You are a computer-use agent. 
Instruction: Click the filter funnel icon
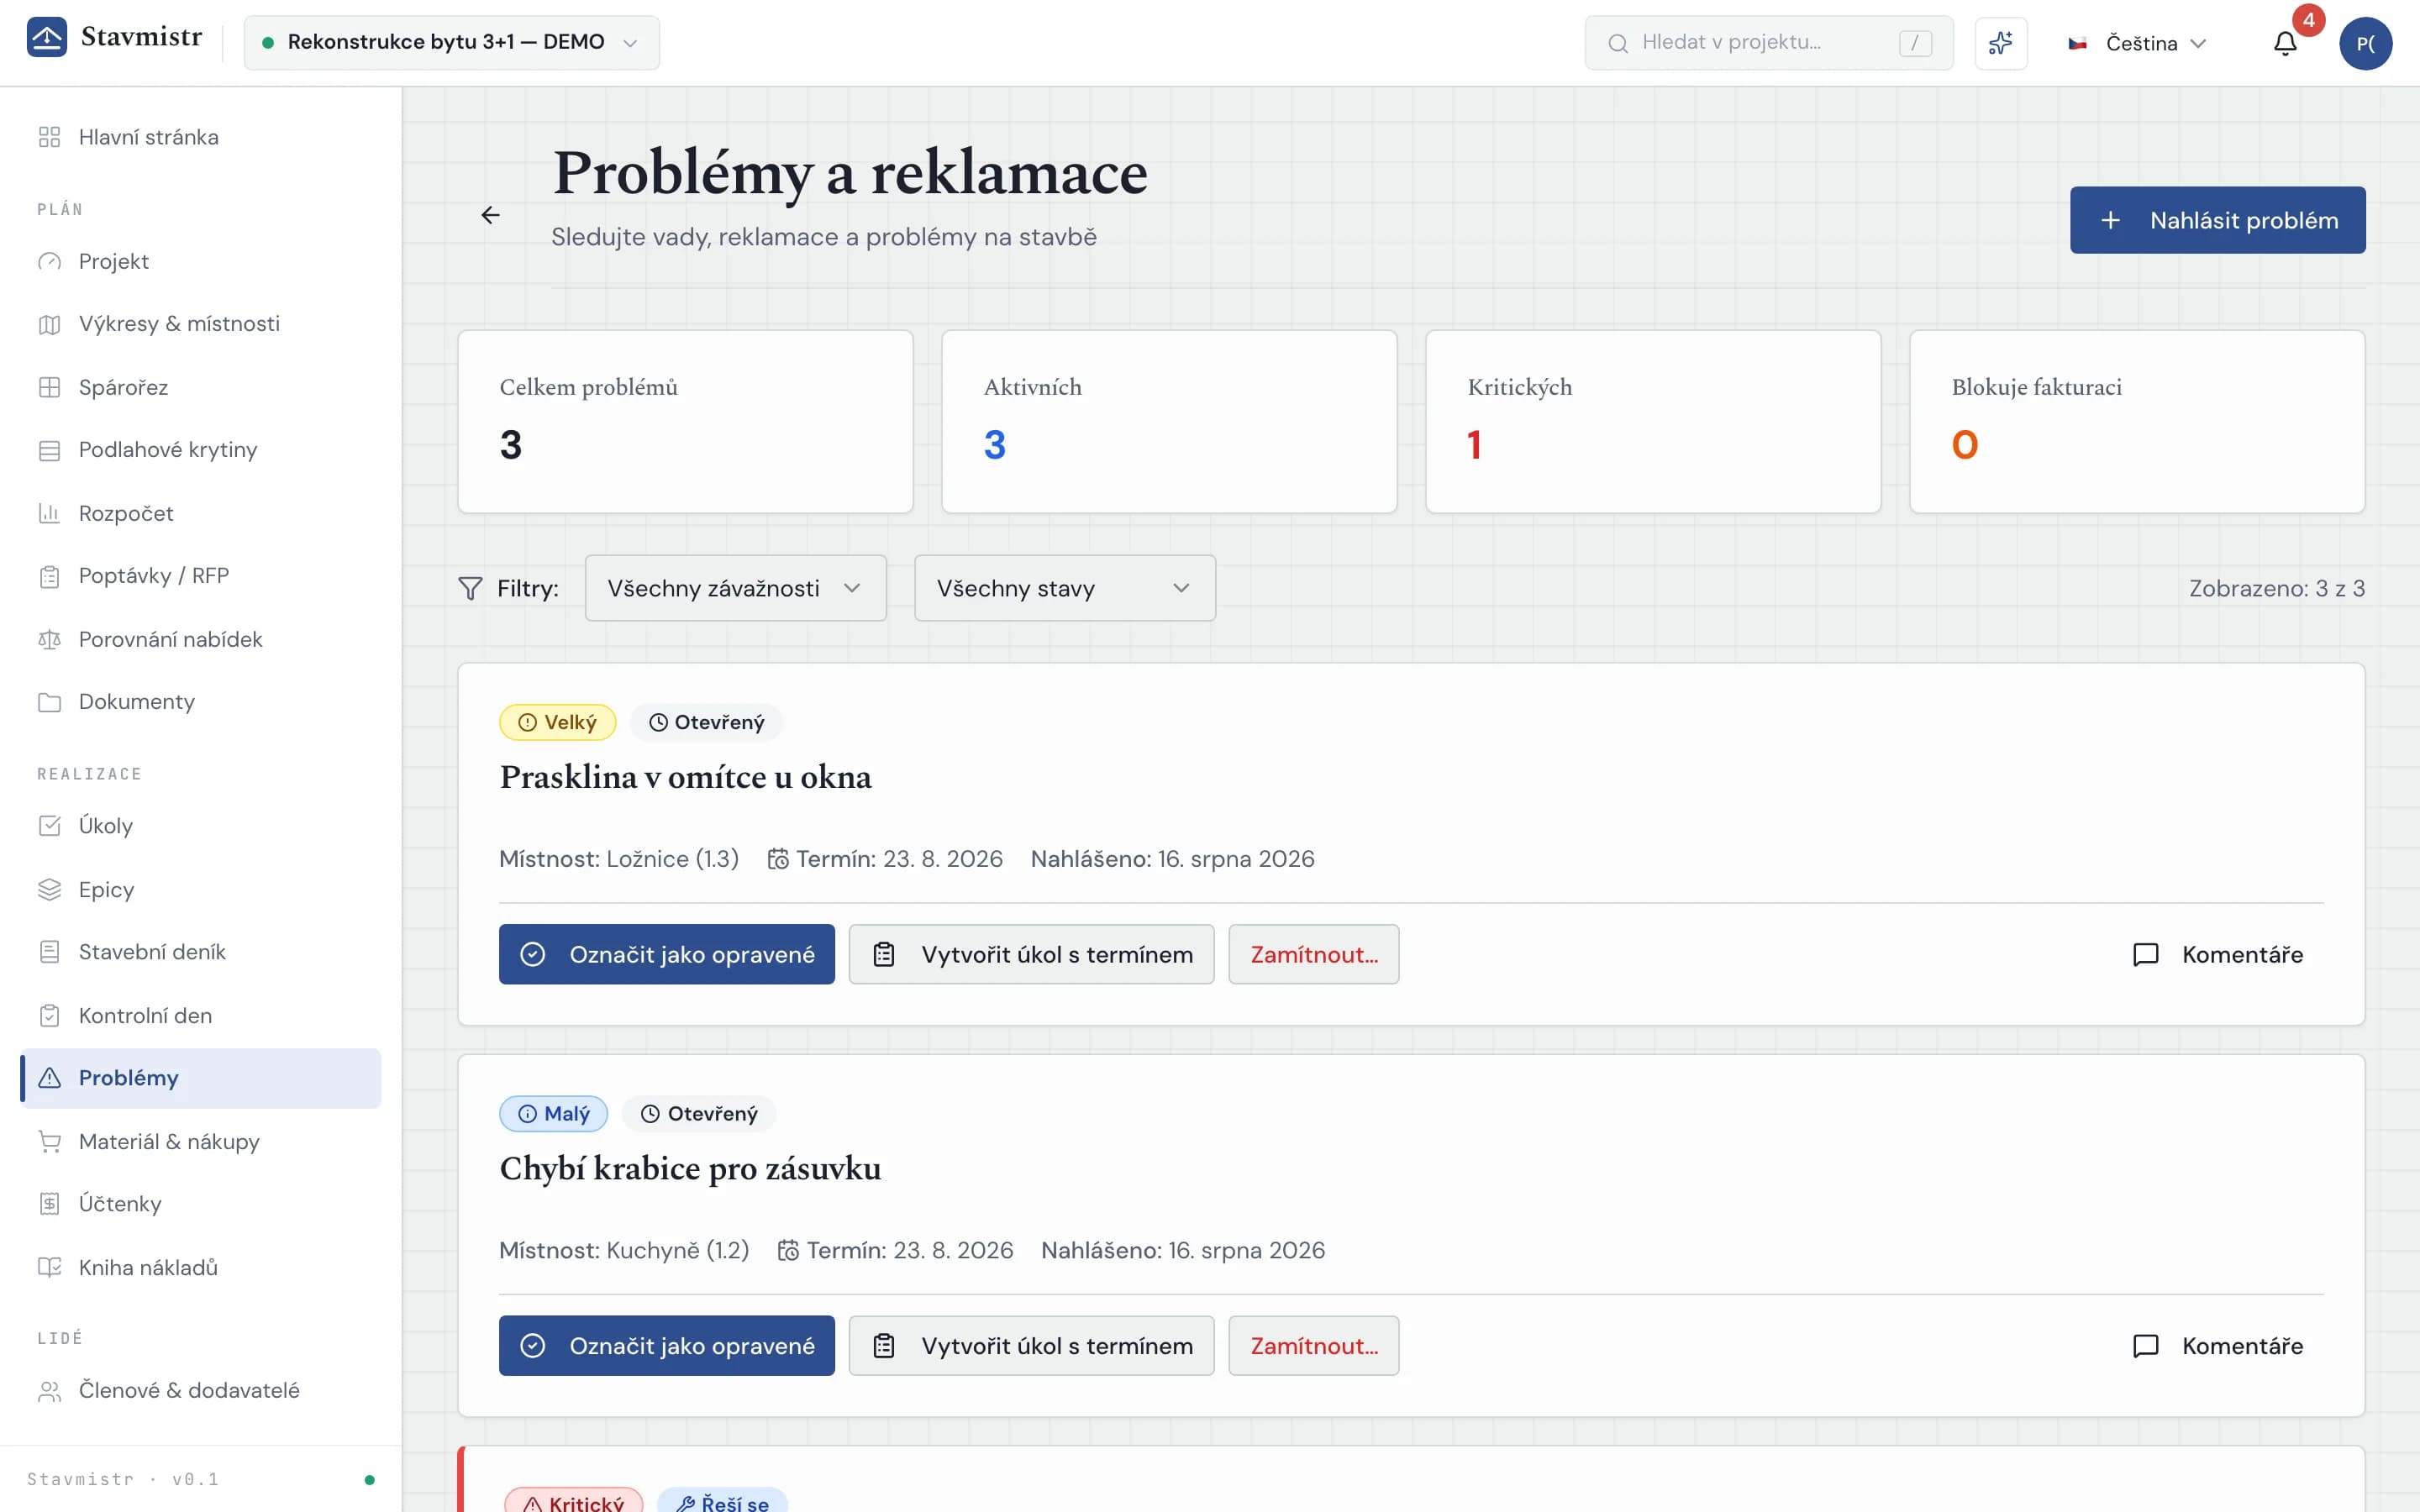[470, 588]
